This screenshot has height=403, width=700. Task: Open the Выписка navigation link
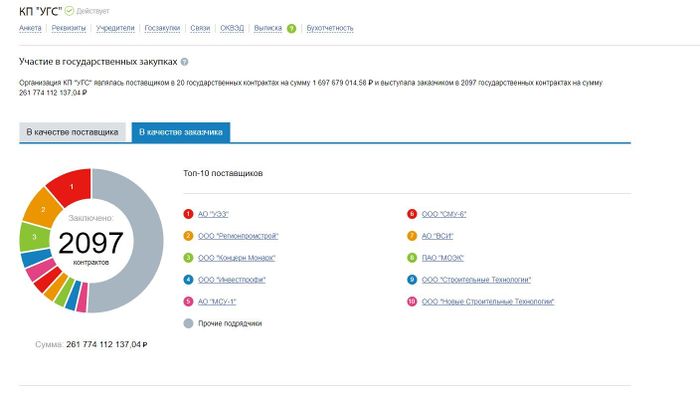point(268,28)
